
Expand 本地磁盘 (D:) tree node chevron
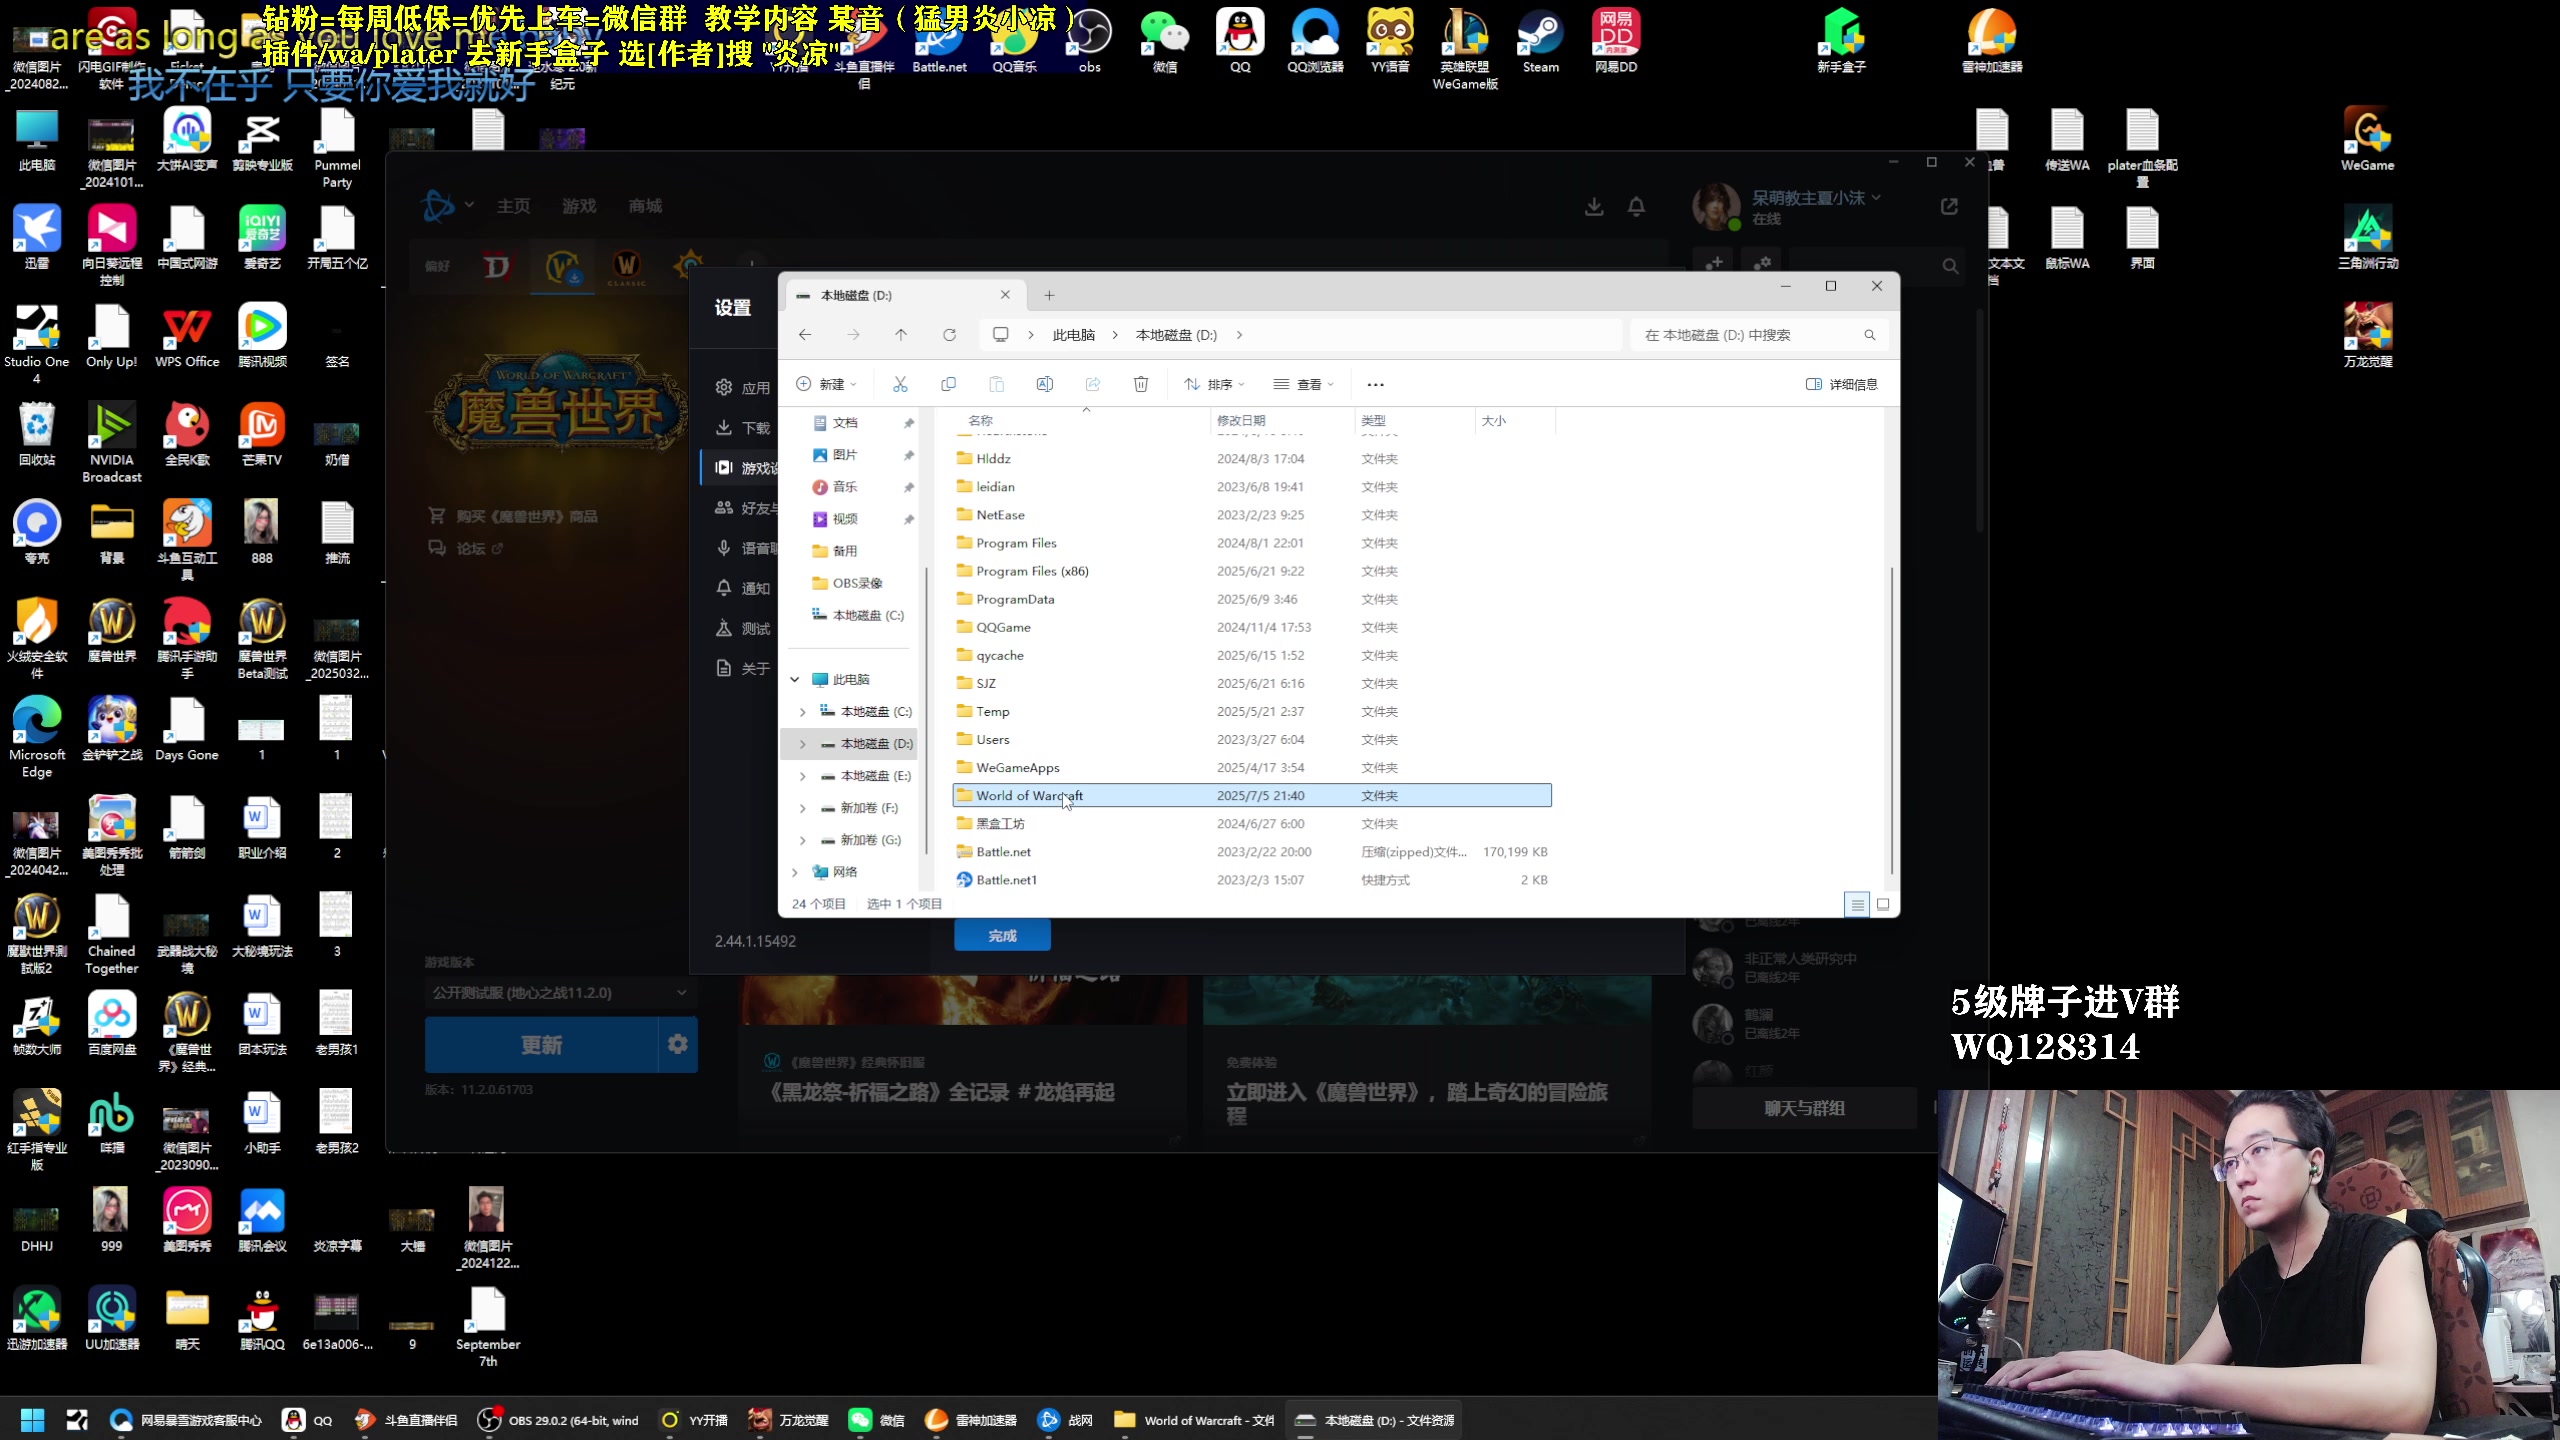[802, 744]
